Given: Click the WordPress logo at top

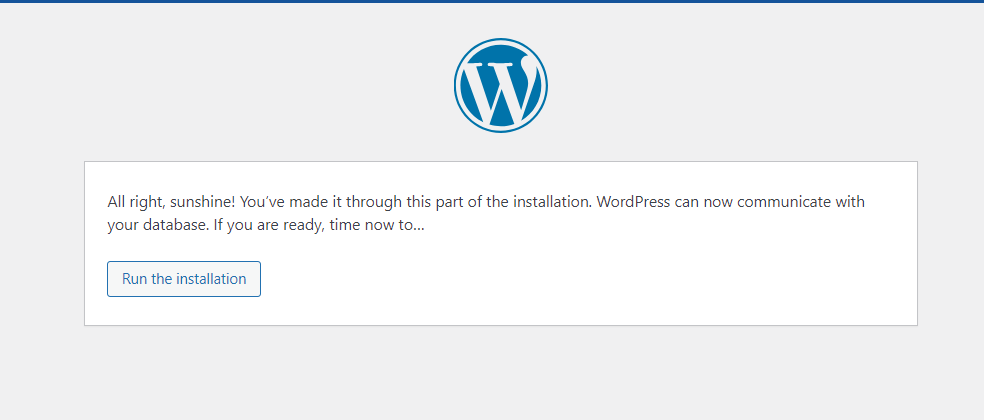Looking at the screenshot, I should coord(501,85).
